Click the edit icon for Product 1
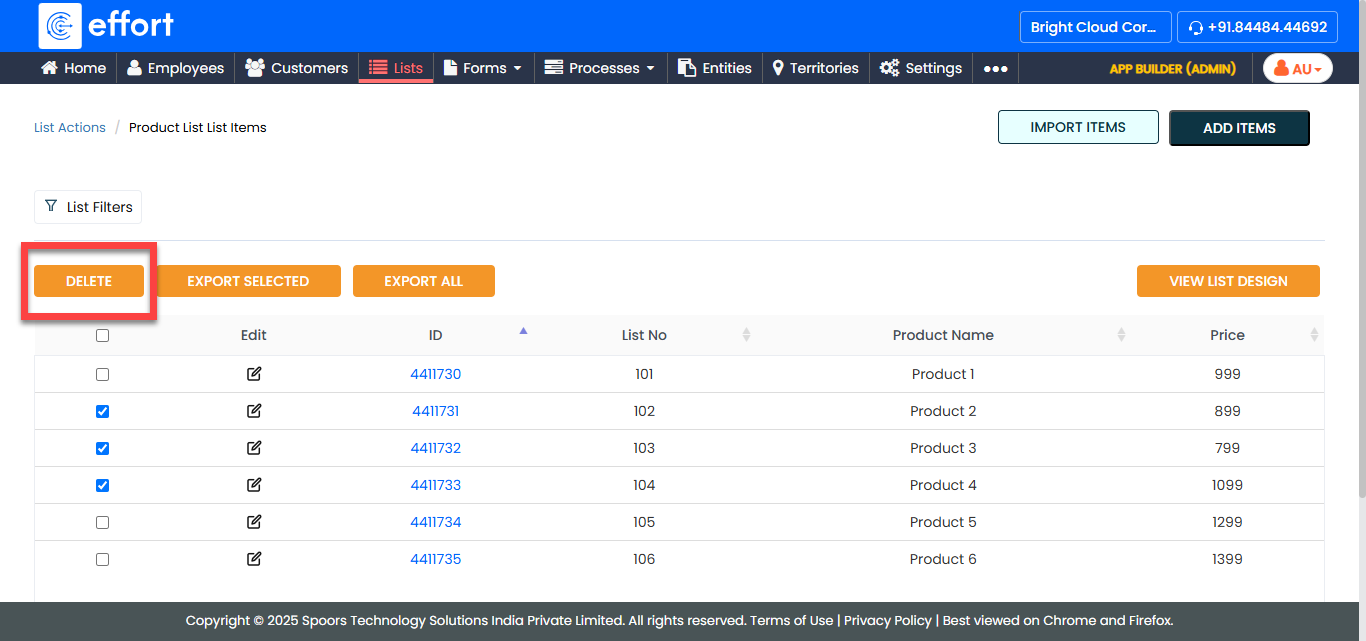This screenshot has height=641, width=1366. click(x=254, y=374)
